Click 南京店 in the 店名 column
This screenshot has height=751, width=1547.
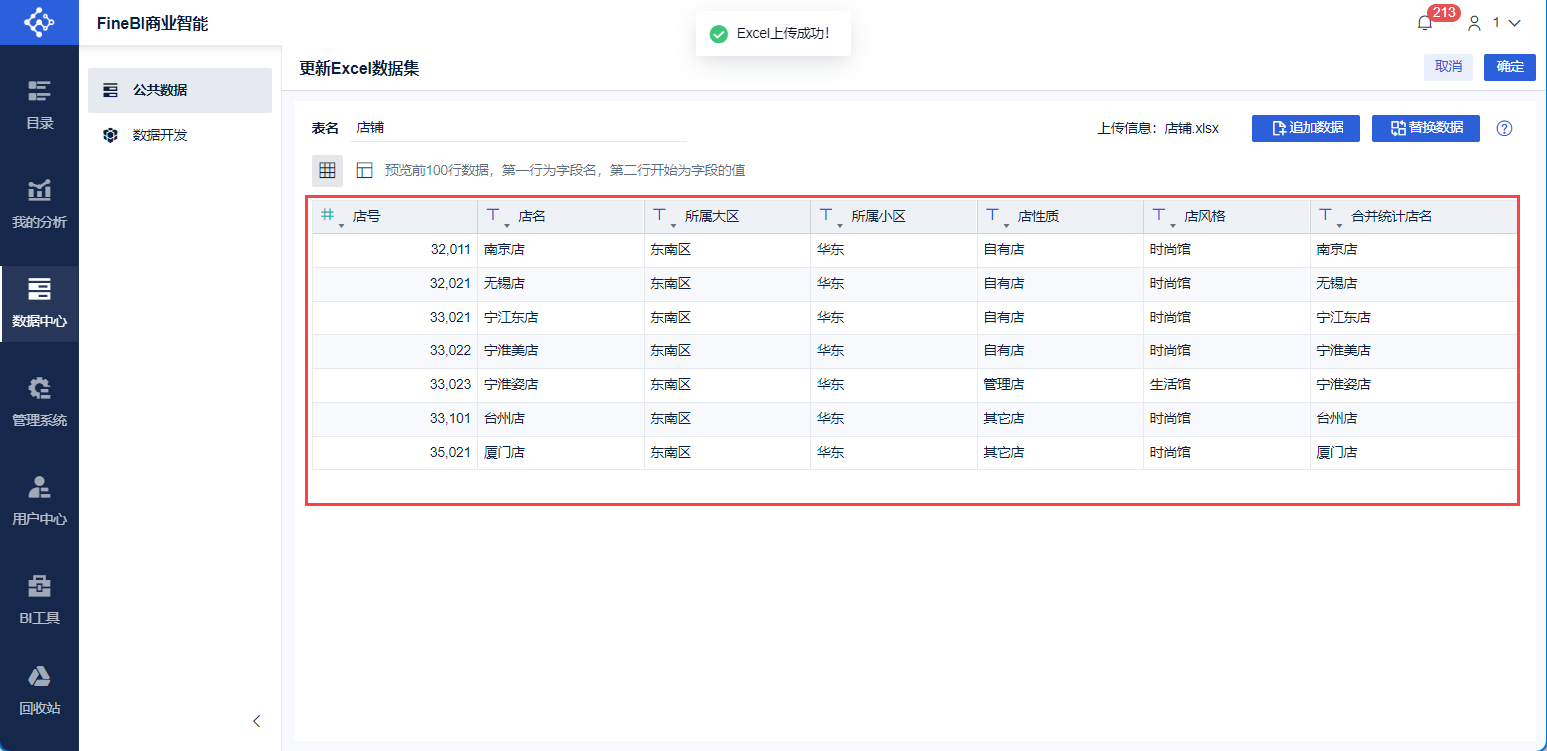[x=504, y=250]
